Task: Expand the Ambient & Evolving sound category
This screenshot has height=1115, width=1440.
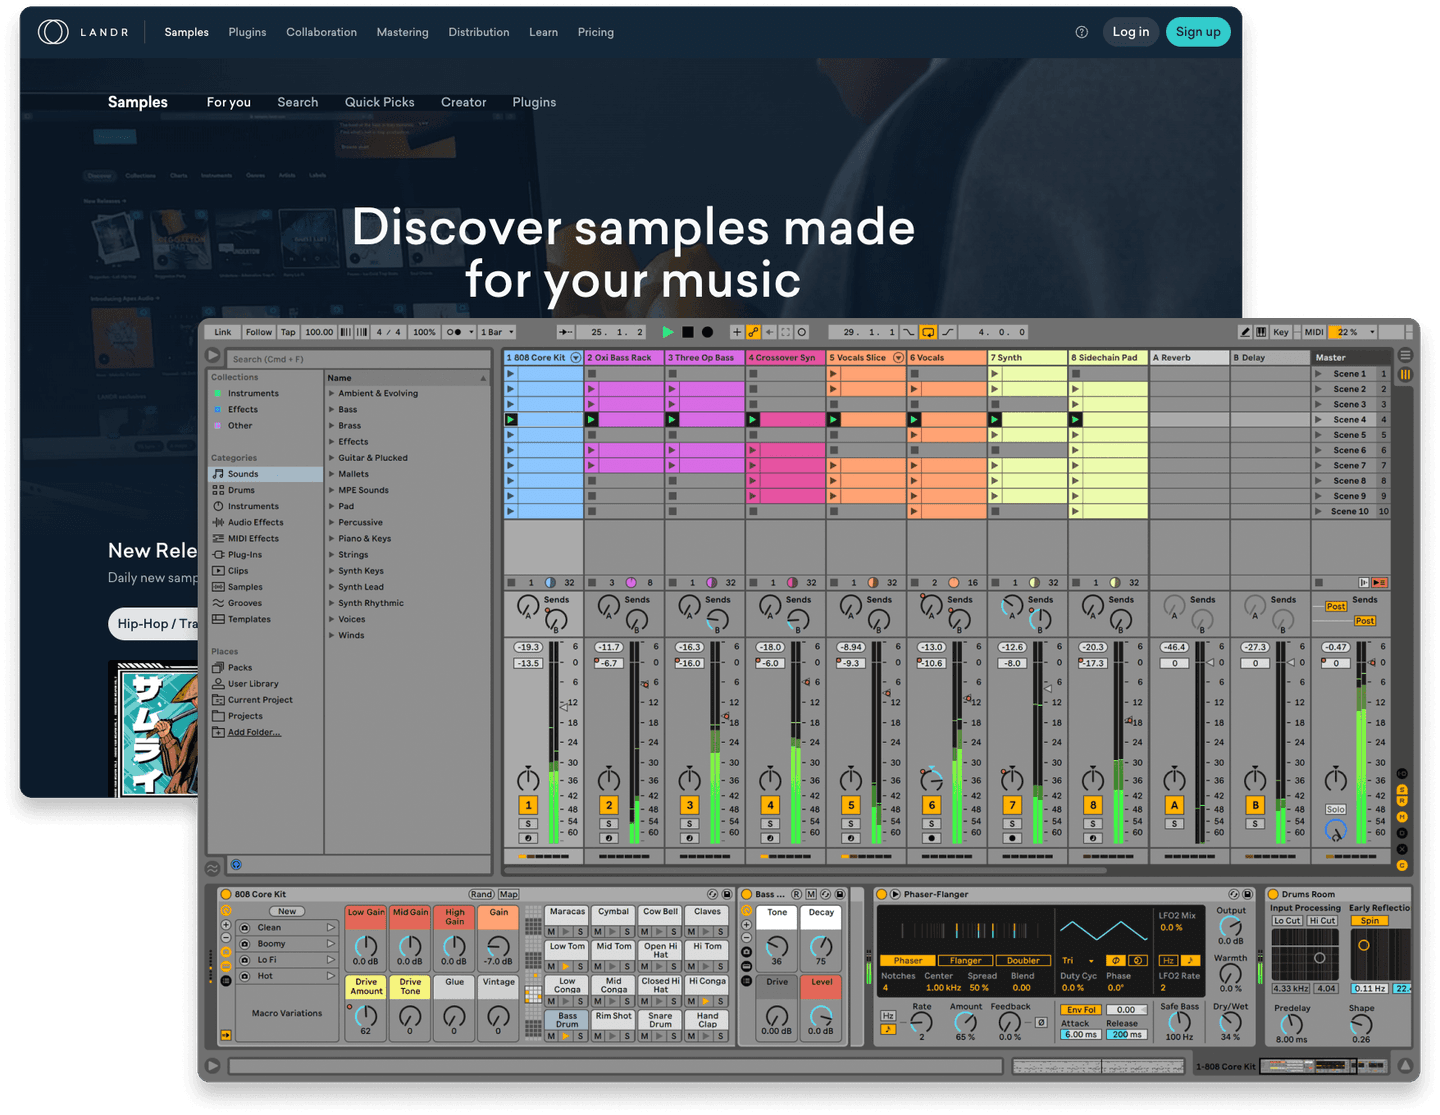Action: pos(333,393)
